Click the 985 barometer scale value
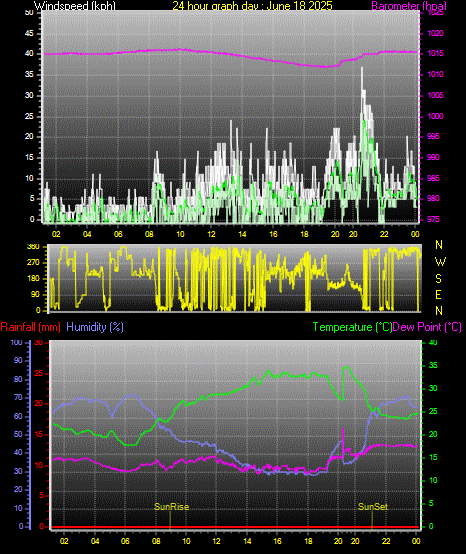Viewport: 466px width, 554px height. (x=433, y=178)
